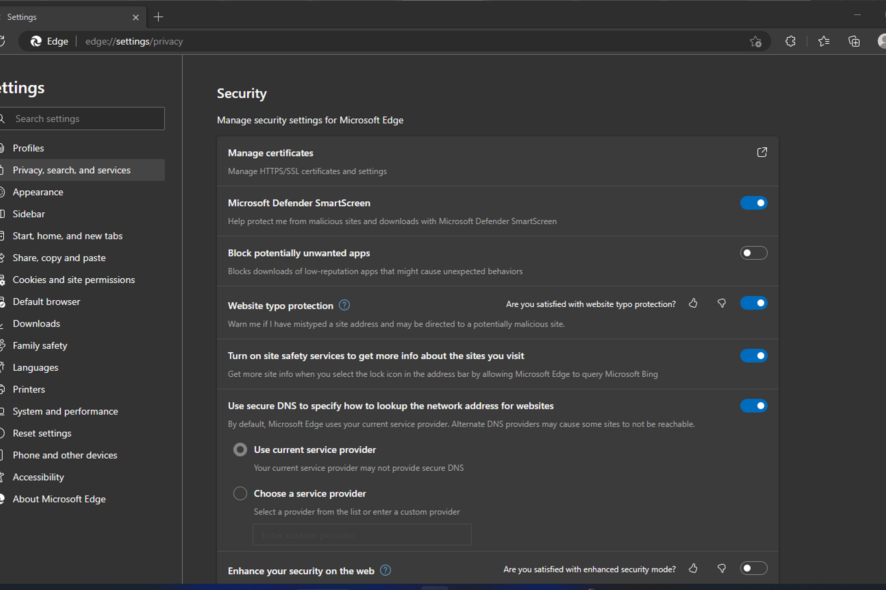886x590 pixels.
Task: Turn on Enhance your security on the web
Action: [753, 568]
